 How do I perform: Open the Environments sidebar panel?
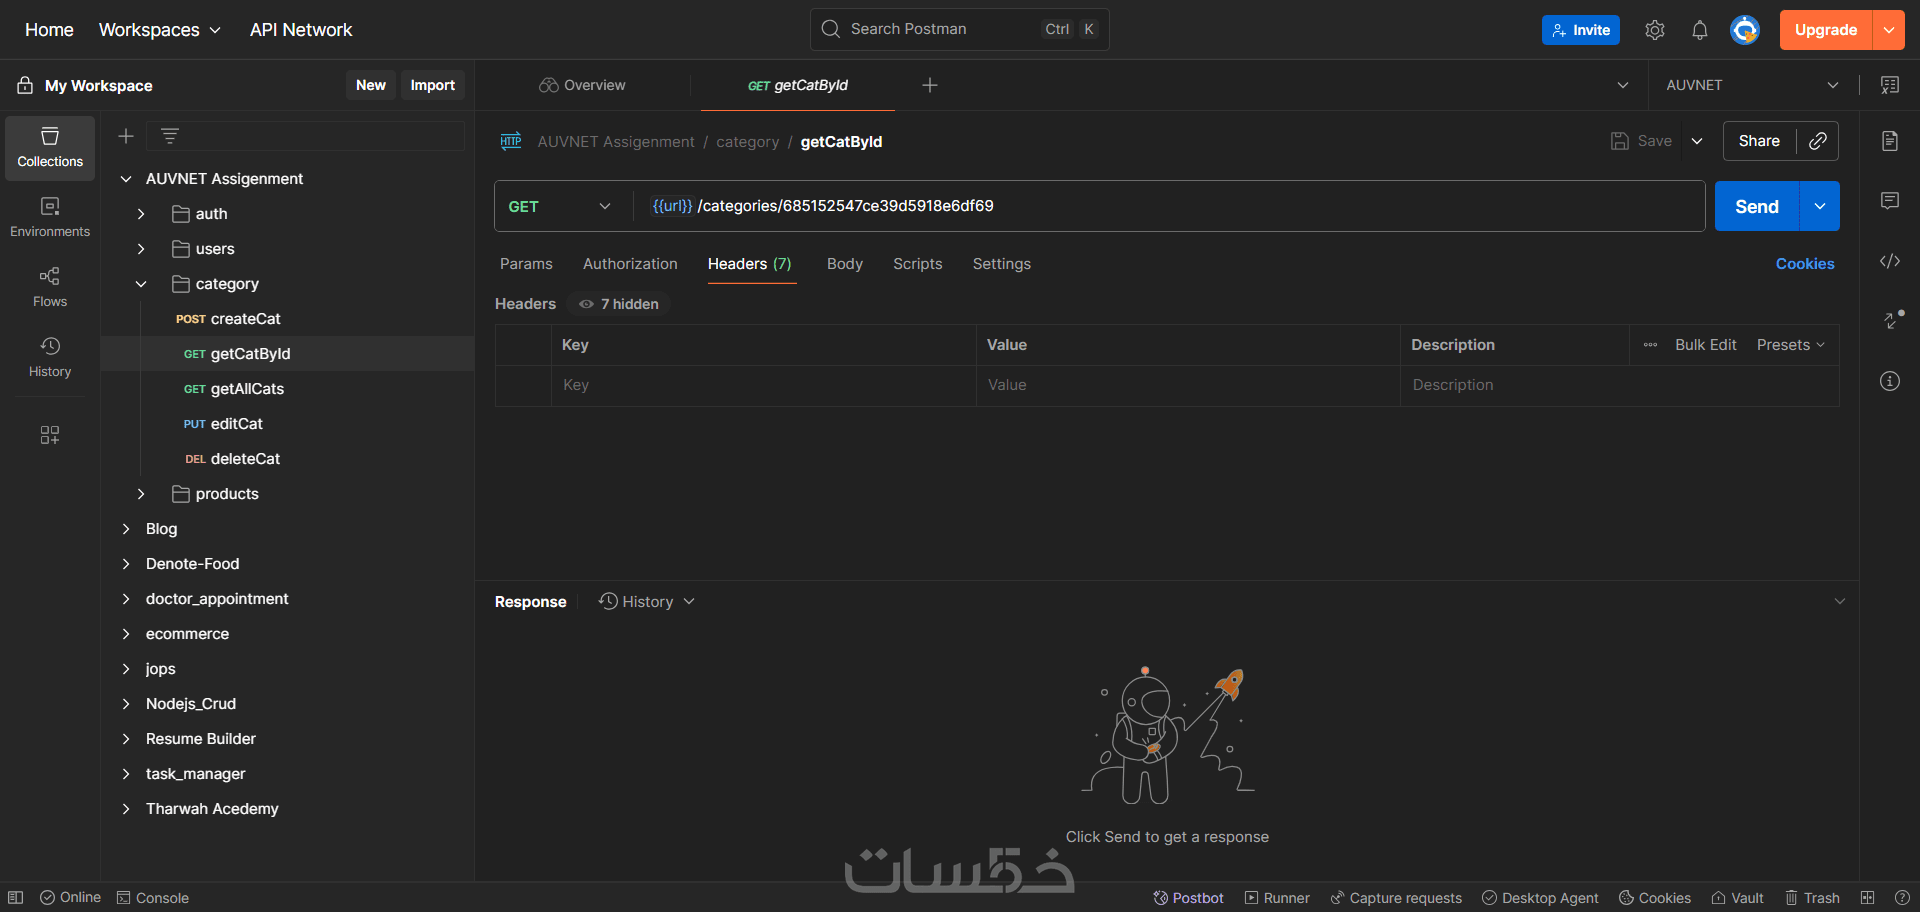point(50,218)
